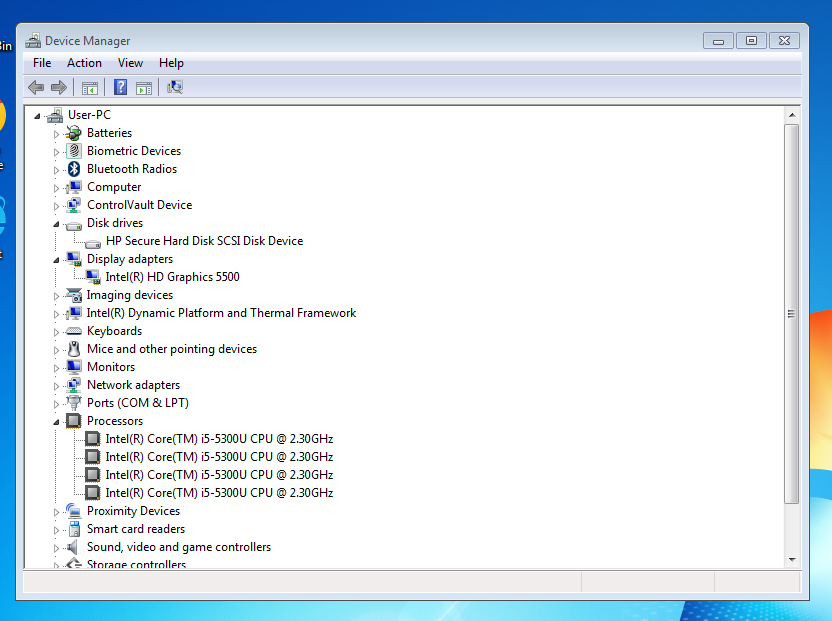The width and height of the screenshot is (832, 621).
Task: Click the User-PC computer icon
Action: pyautogui.click(x=55, y=115)
